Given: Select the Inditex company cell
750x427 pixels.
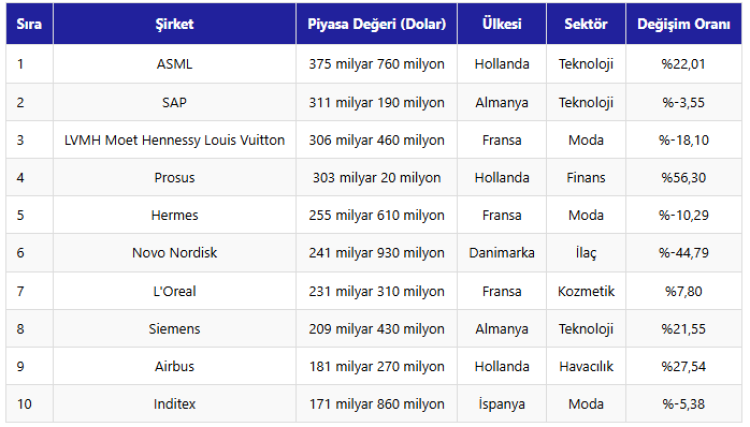Looking at the screenshot, I should 175,404.
